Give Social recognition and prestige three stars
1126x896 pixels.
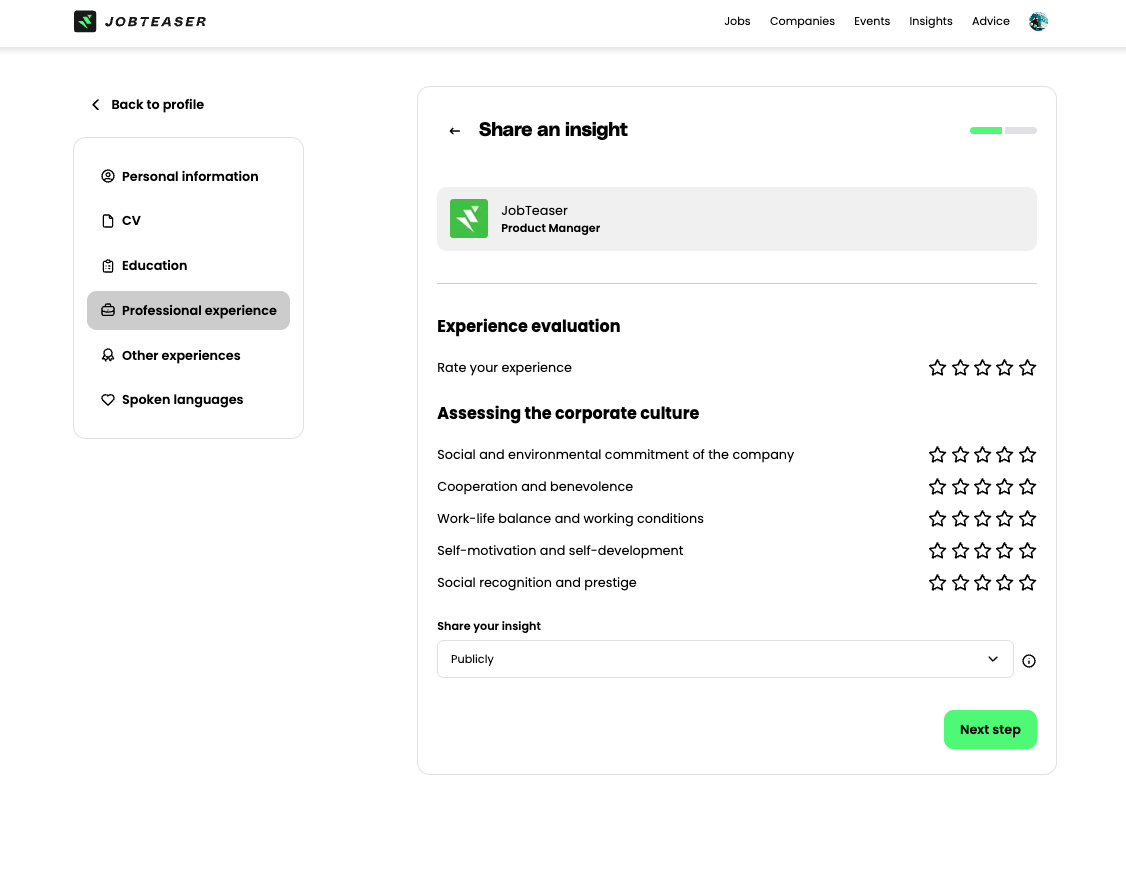point(982,582)
